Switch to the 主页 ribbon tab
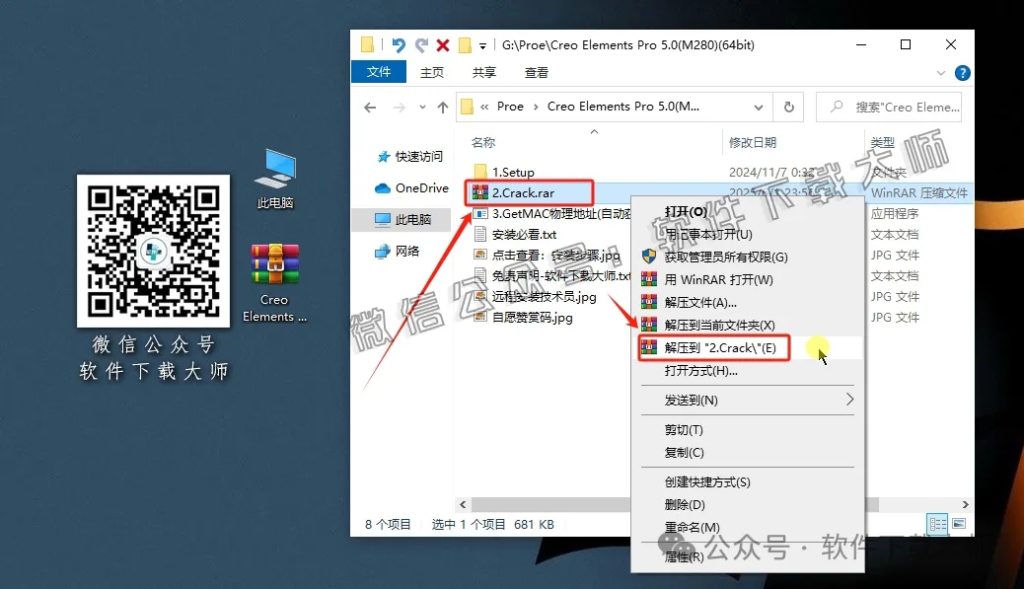This screenshot has width=1024, height=589. pyautogui.click(x=432, y=72)
